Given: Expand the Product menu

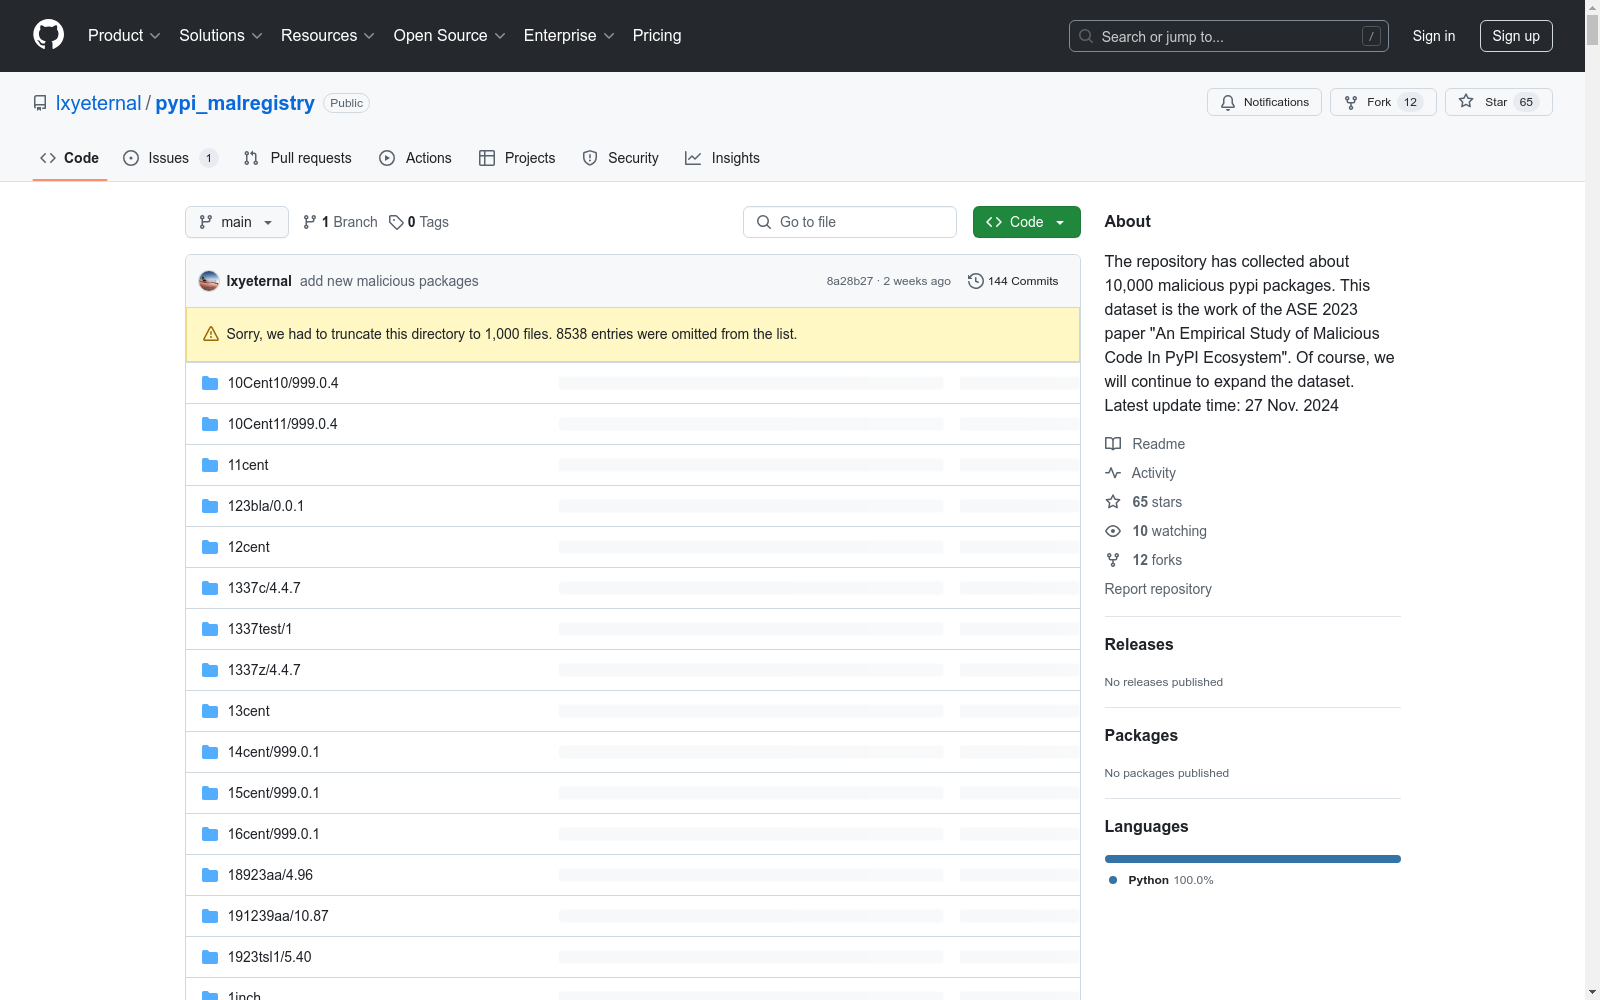Looking at the screenshot, I should point(124,35).
